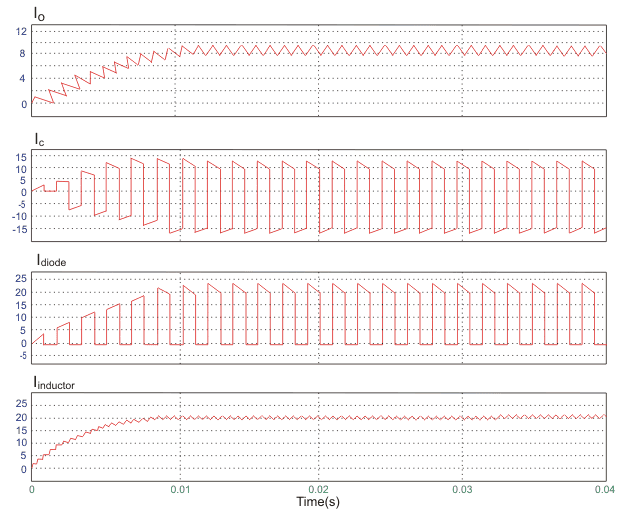Select the 0.03 time axis tick
Screen dimensions: 624x512
click(x=462, y=489)
